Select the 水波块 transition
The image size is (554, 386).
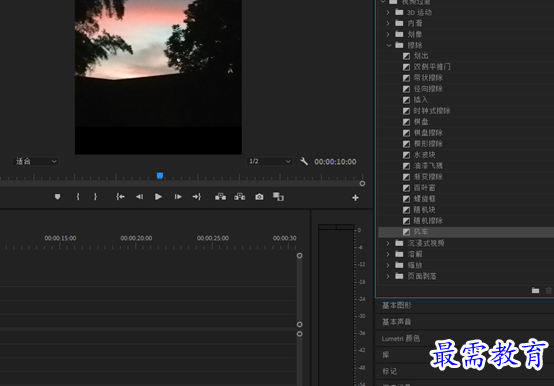[424, 155]
